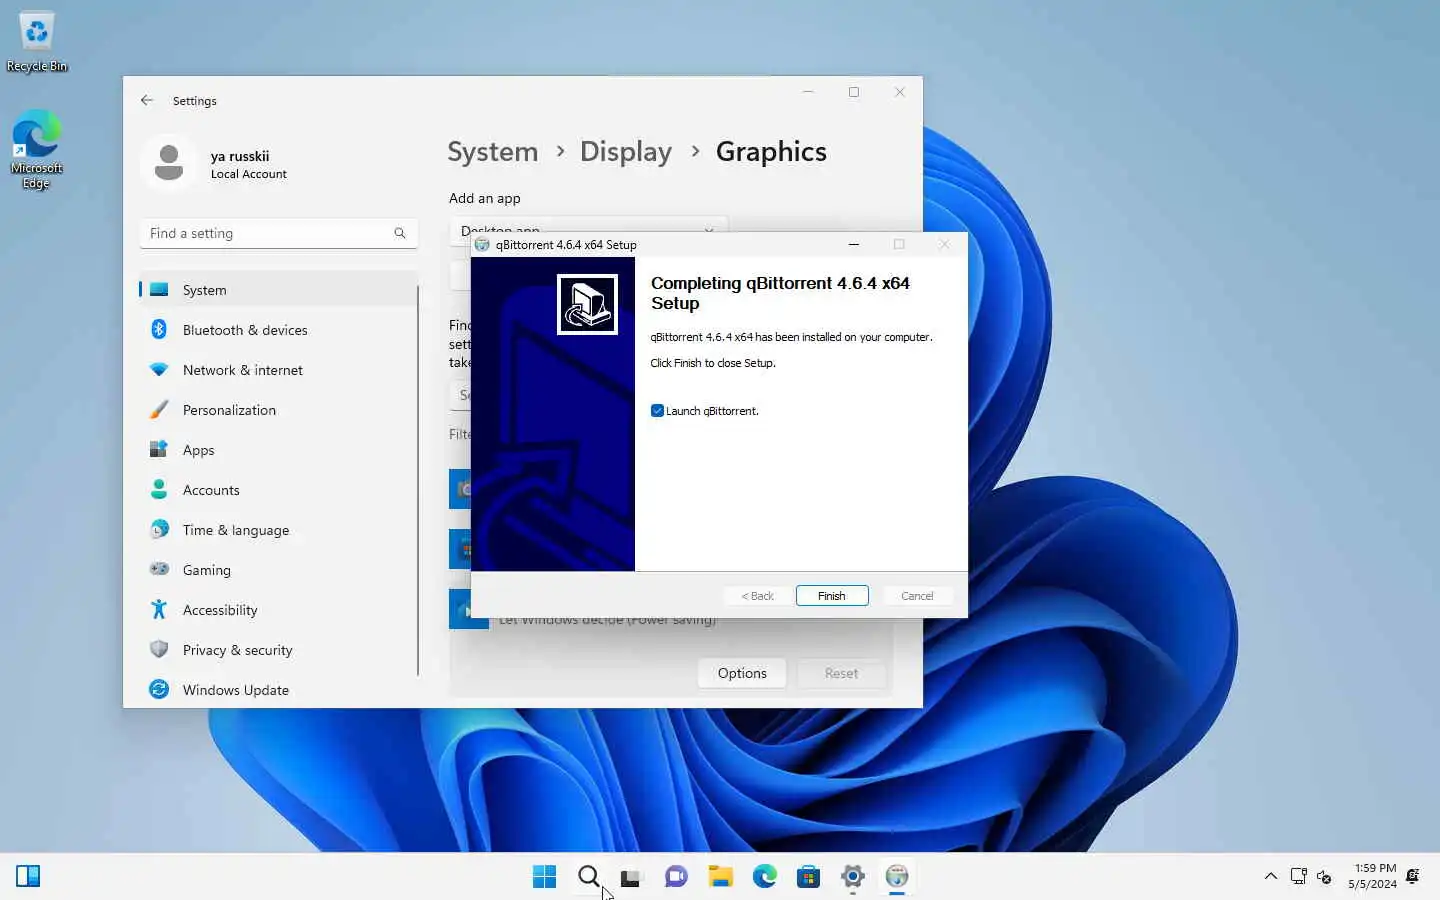Viewport: 1440px width, 900px height.
Task: Click the search magnifier in Settings search box
Action: [x=400, y=233]
